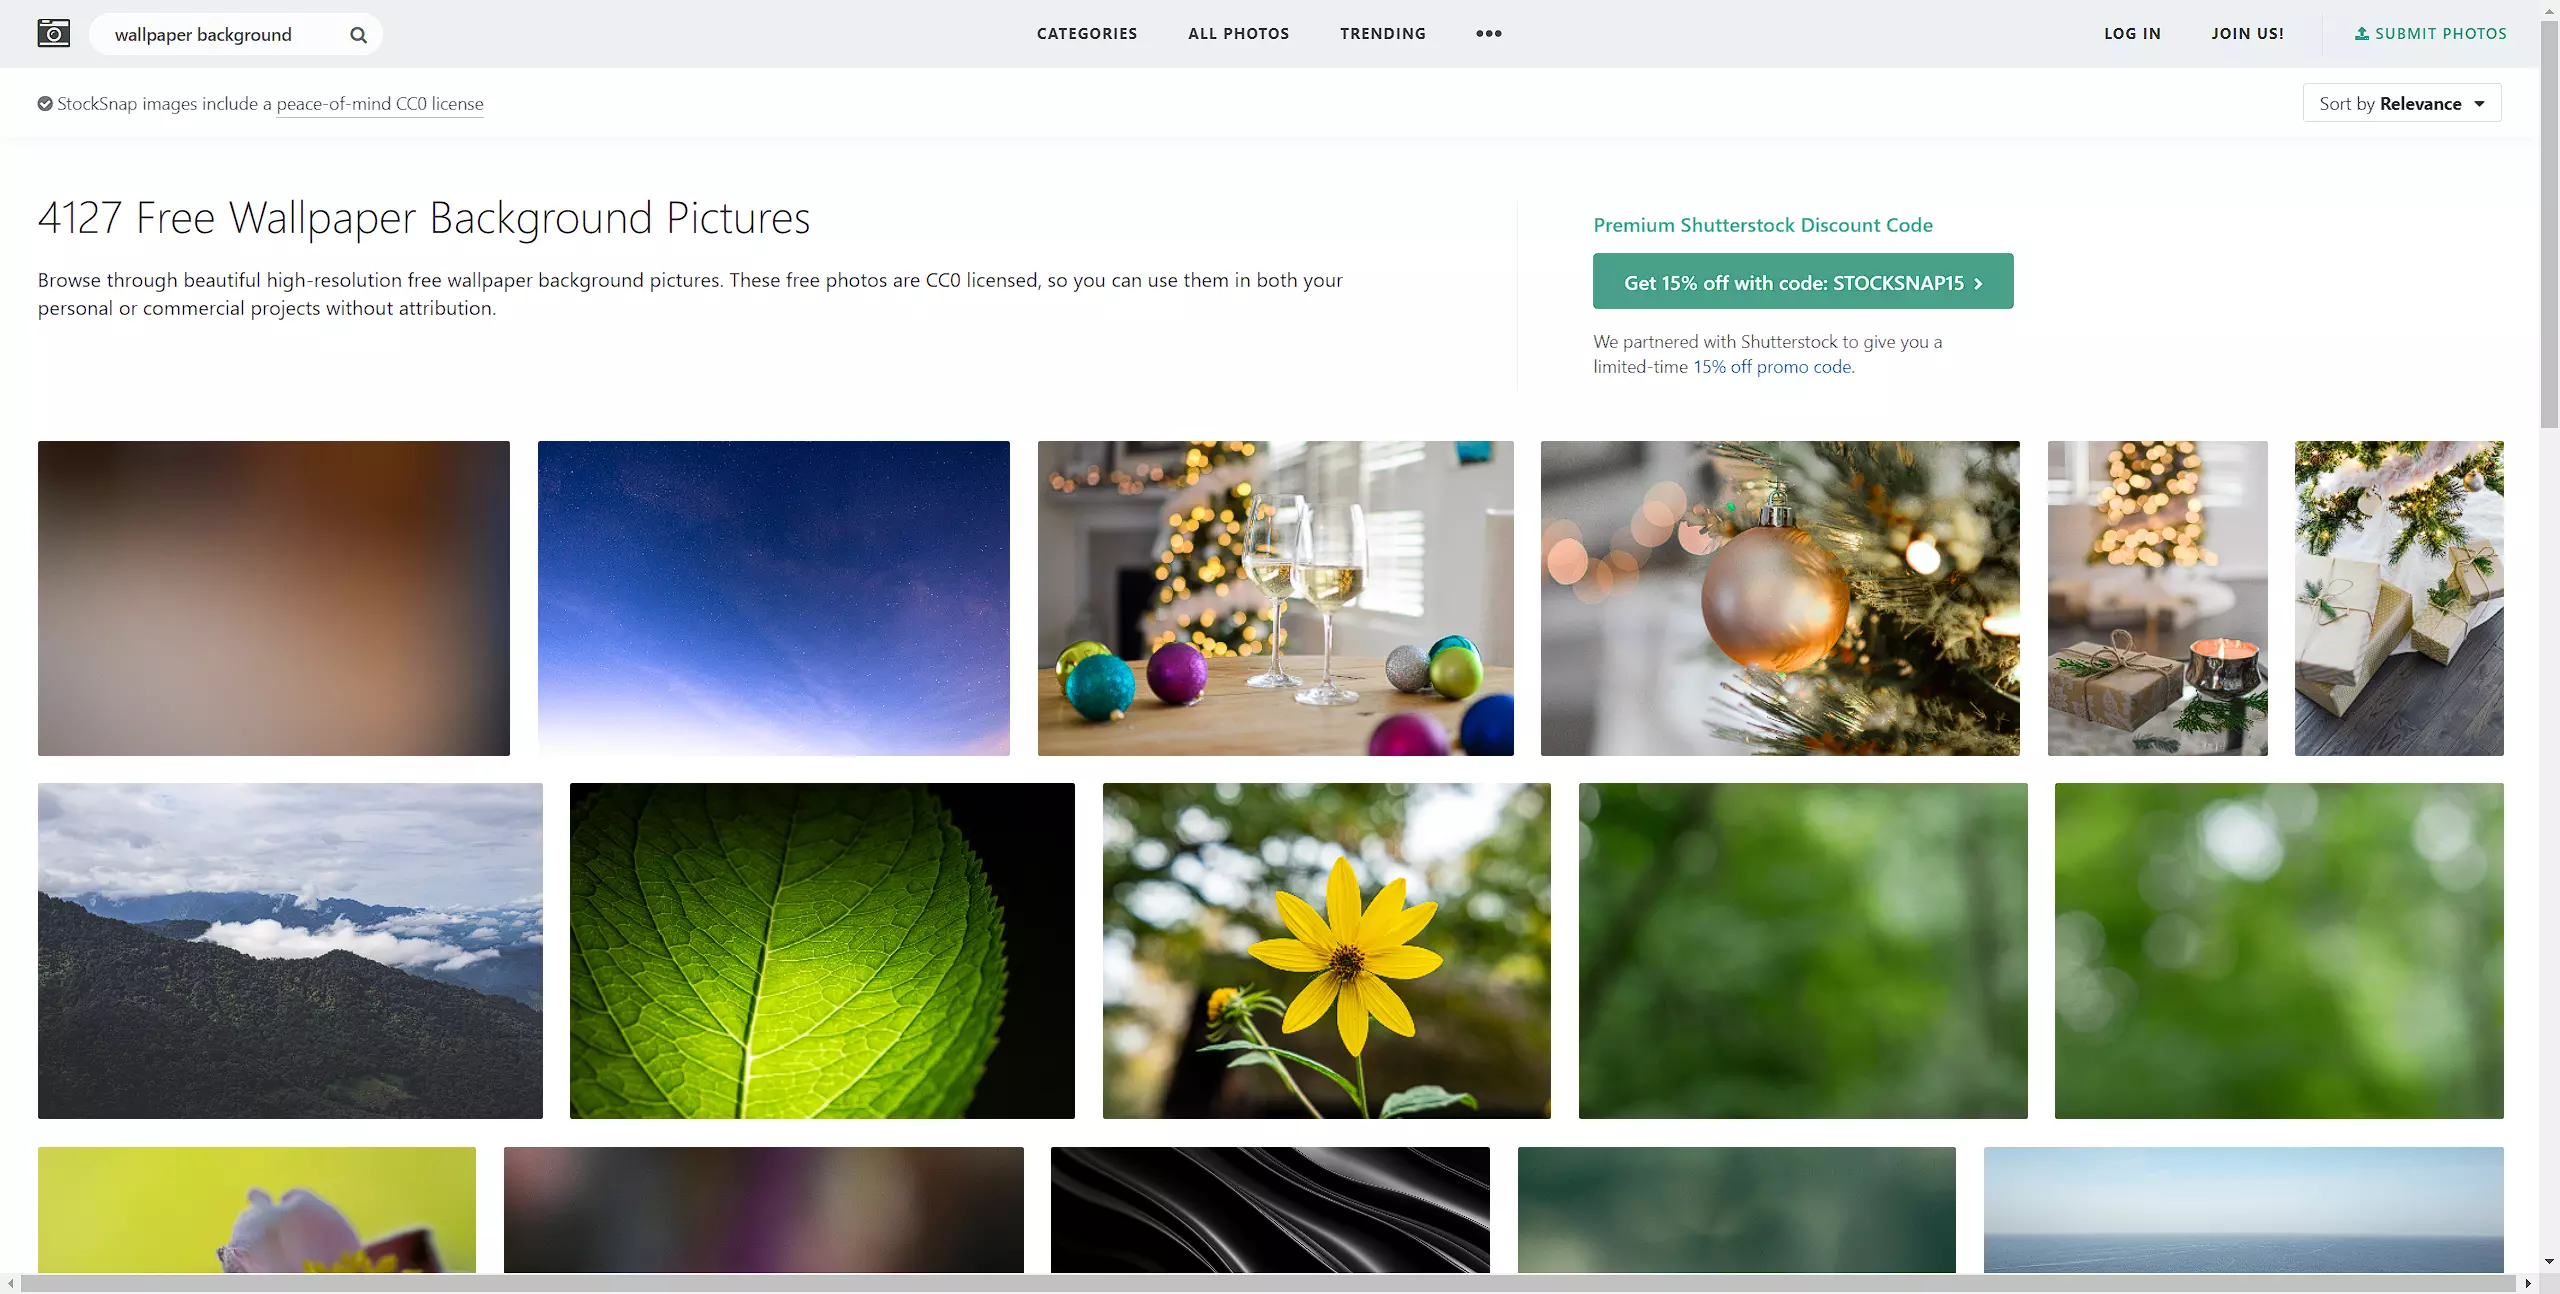Click into the wallpaper background search field
Screen dimensions: 2560x1294
tap(225, 35)
